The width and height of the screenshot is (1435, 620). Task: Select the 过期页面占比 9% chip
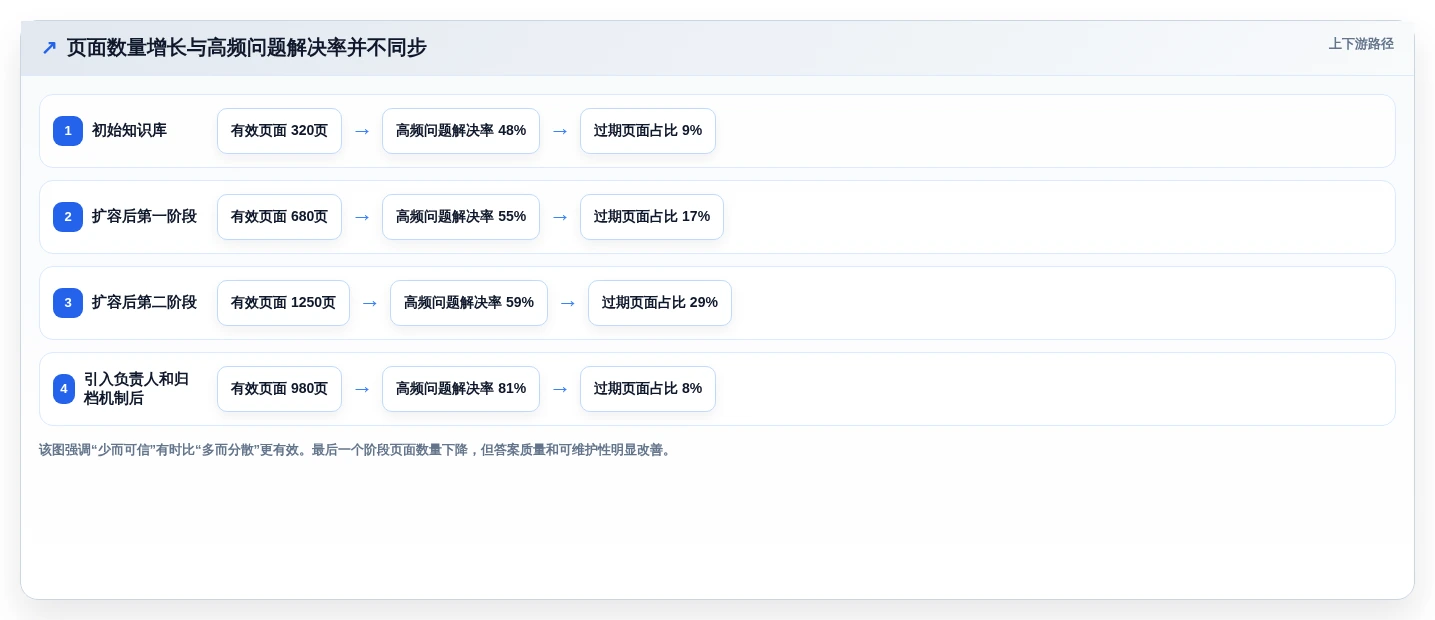(648, 131)
